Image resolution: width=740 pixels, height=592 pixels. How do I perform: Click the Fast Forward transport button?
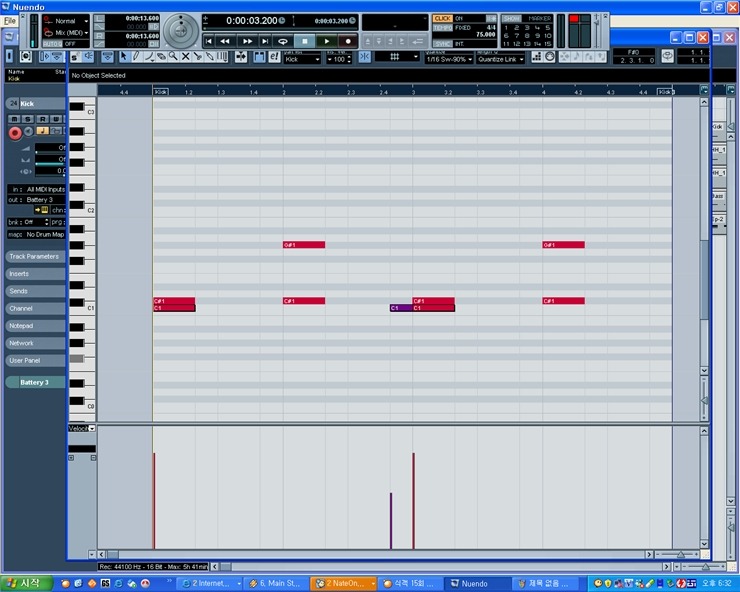point(247,41)
